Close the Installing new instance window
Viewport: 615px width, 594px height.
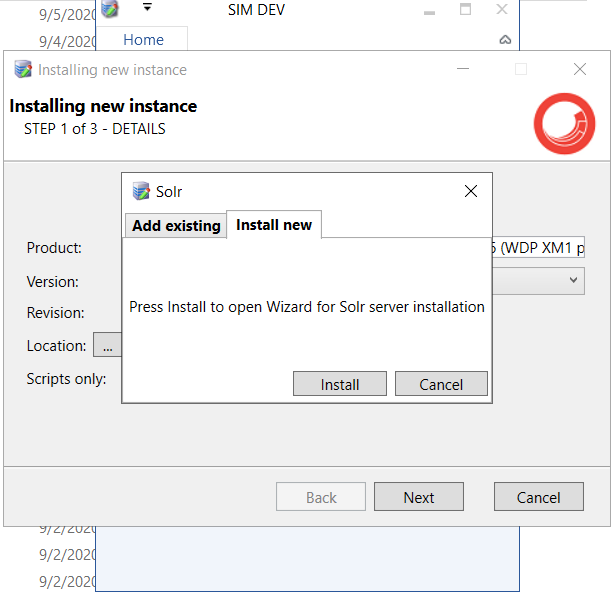[x=579, y=69]
